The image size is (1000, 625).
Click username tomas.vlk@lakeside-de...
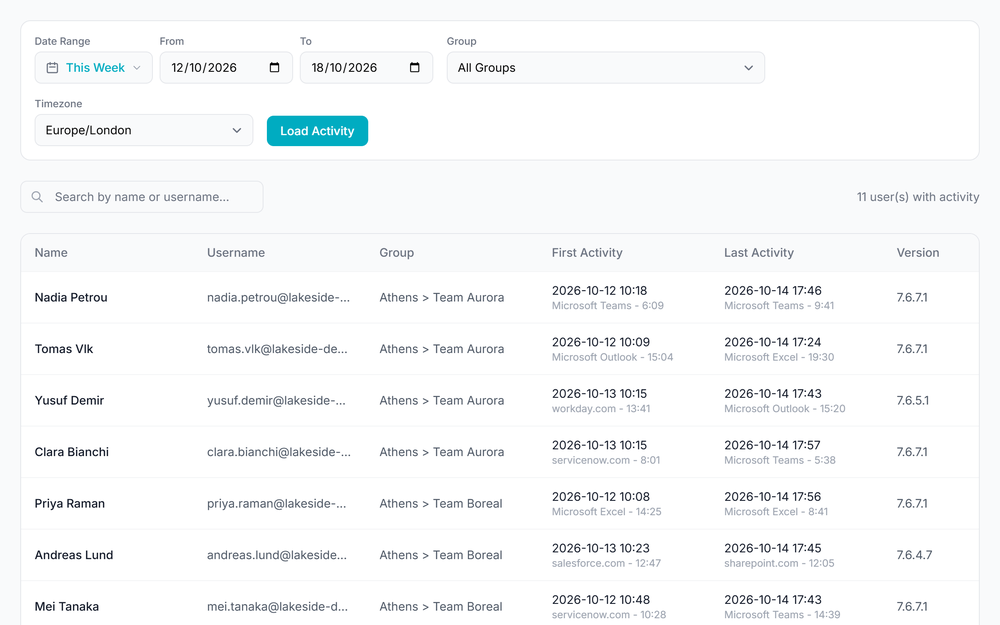click(277, 349)
